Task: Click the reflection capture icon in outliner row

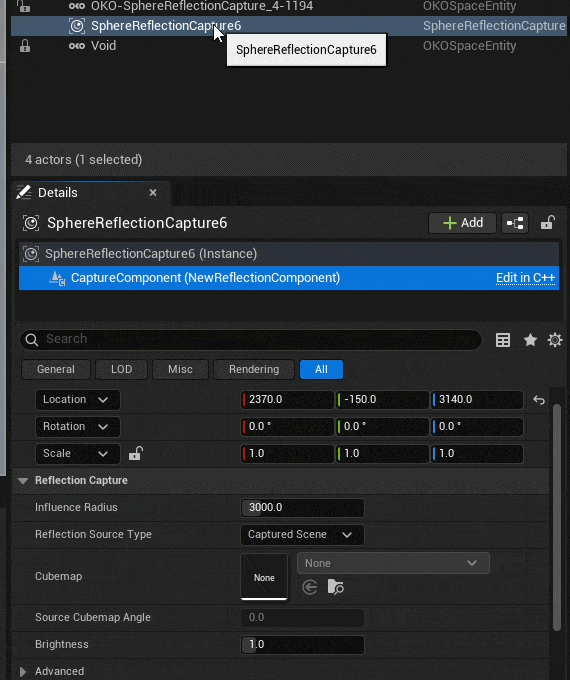Action: (x=77, y=26)
